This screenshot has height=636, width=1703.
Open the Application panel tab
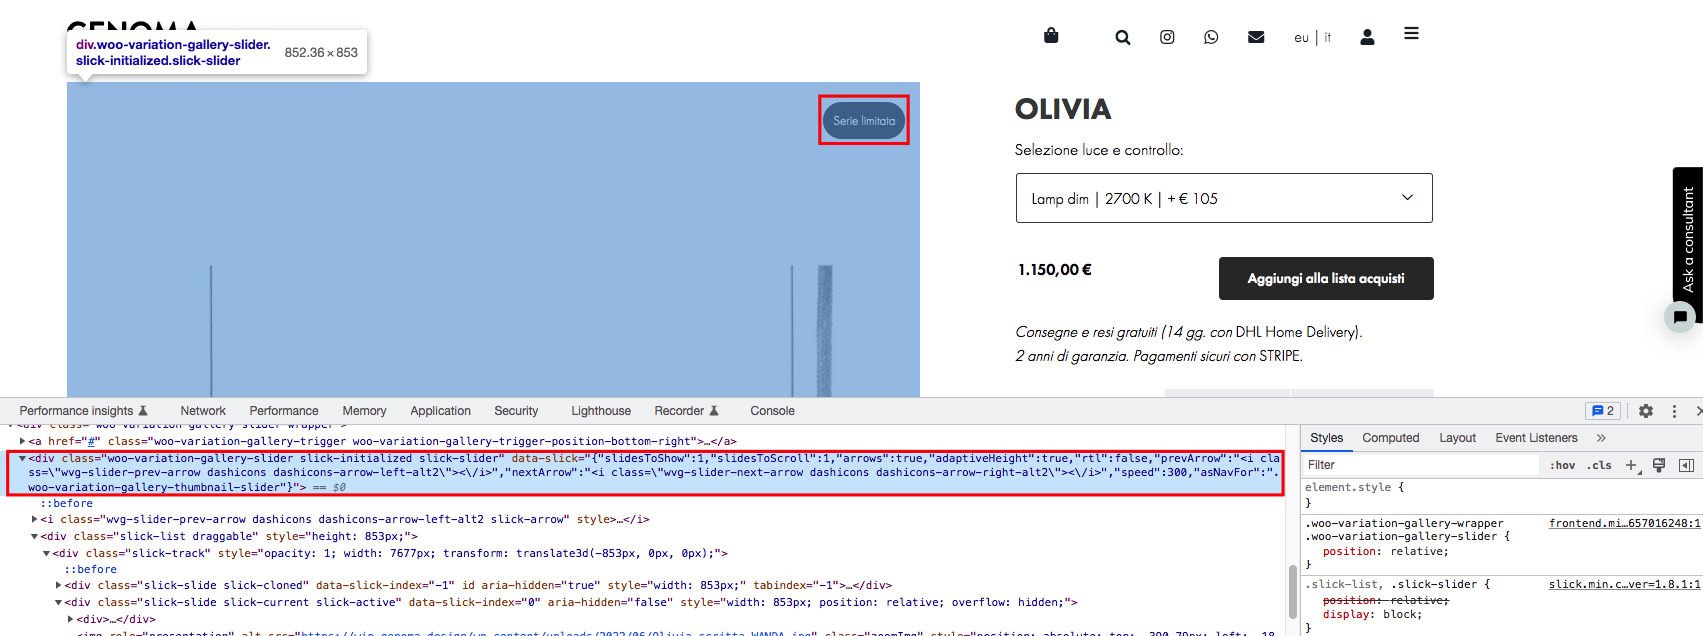tap(440, 411)
